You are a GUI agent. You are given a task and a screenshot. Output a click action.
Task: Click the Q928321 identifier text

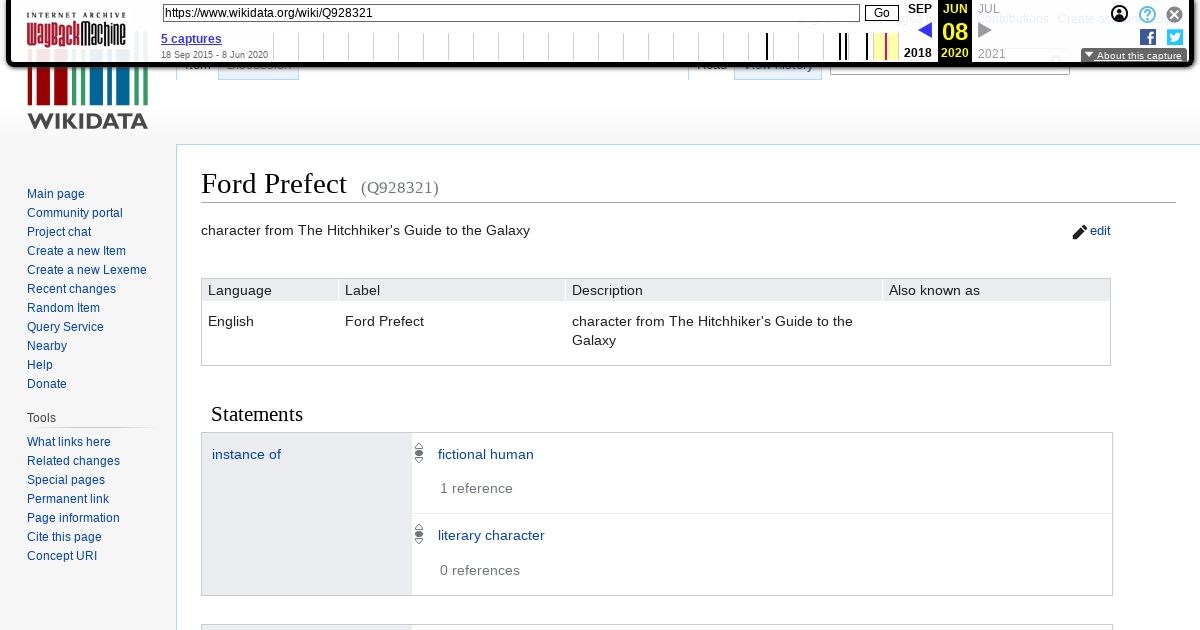[x=400, y=187]
